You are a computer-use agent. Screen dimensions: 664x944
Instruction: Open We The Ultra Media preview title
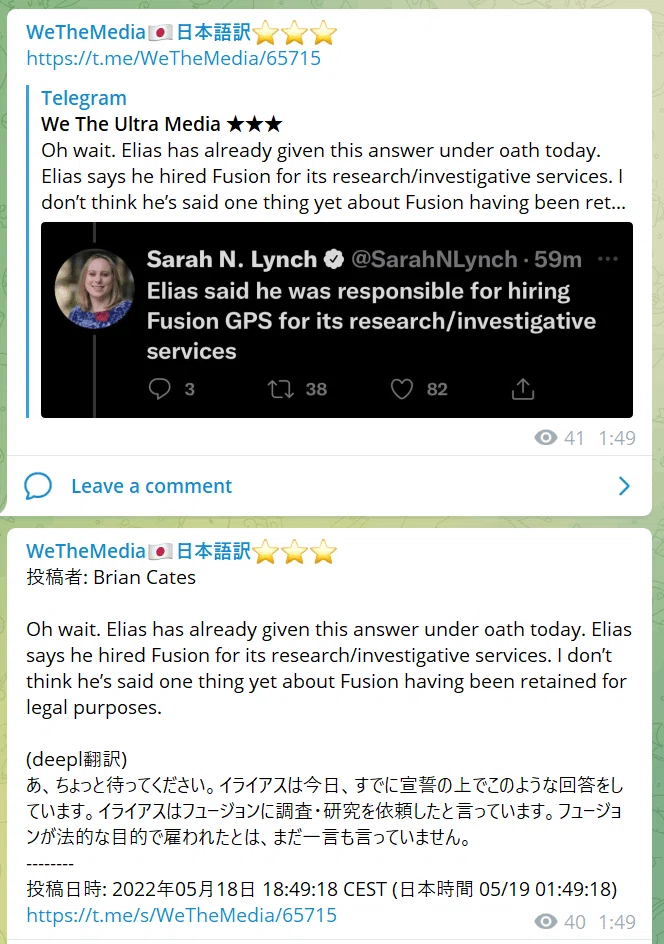click(161, 124)
